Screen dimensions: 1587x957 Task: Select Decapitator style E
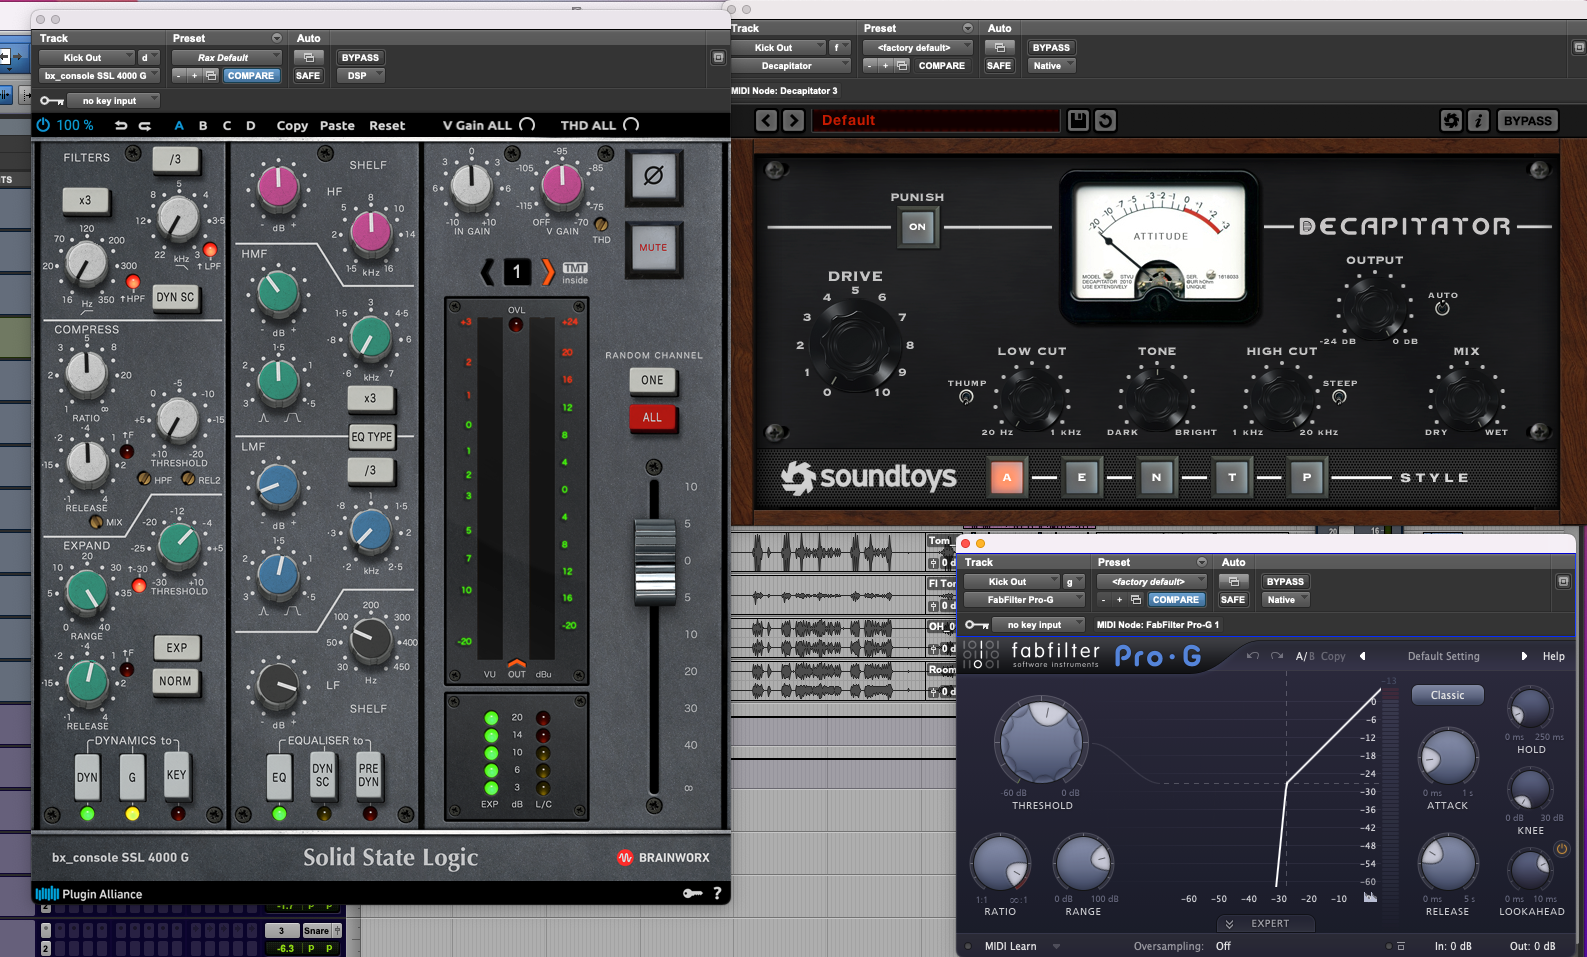click(x=1081, y=478)
